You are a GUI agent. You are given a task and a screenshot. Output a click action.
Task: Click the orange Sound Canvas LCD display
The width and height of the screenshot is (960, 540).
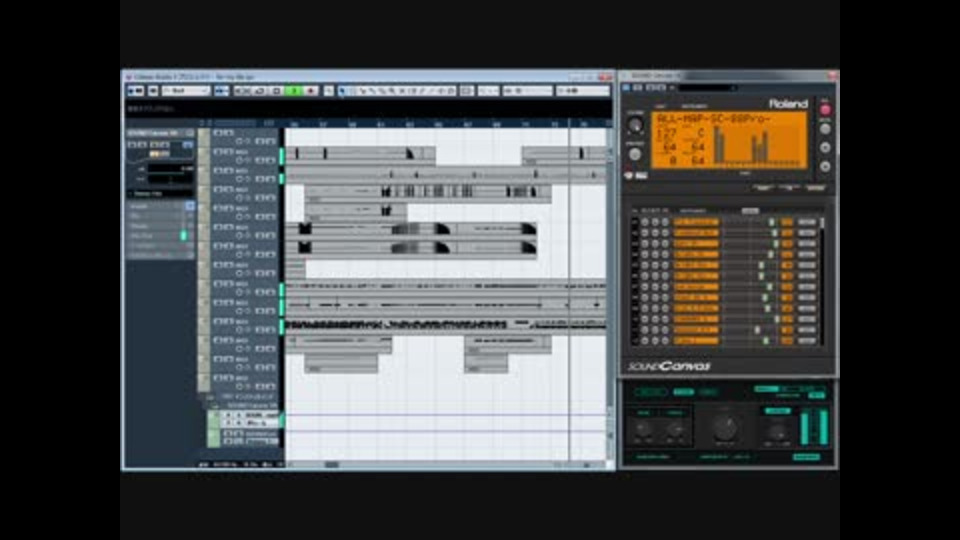point(729,140)
